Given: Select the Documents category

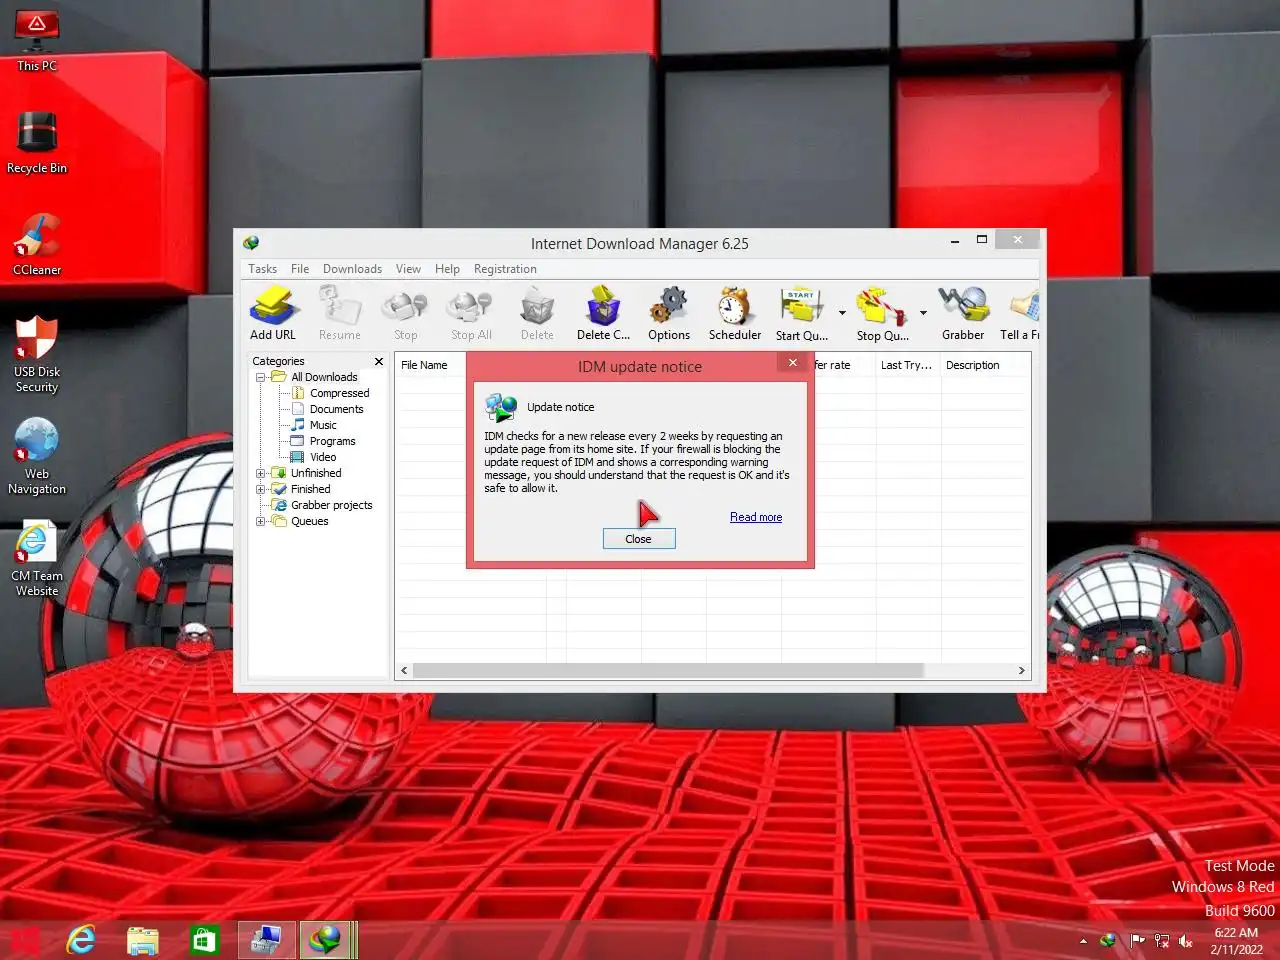Looking at the screenshot, I should [x=336, y=409].
